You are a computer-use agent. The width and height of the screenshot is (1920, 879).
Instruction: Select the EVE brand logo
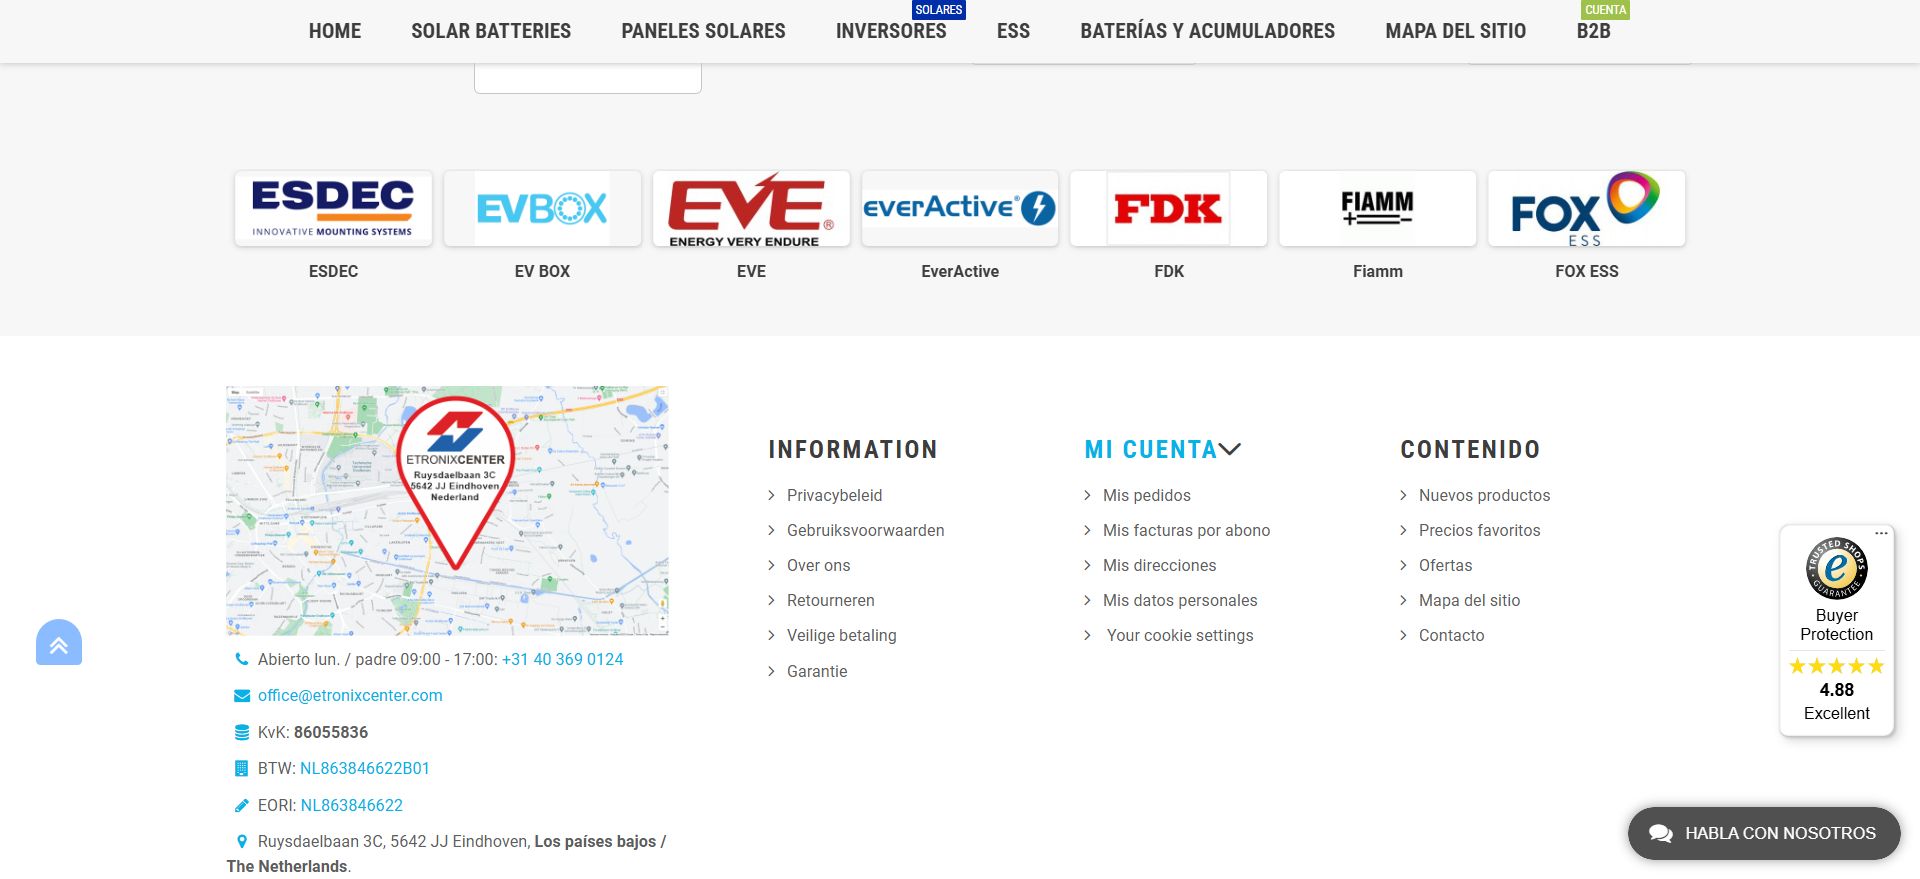point(751,208)
